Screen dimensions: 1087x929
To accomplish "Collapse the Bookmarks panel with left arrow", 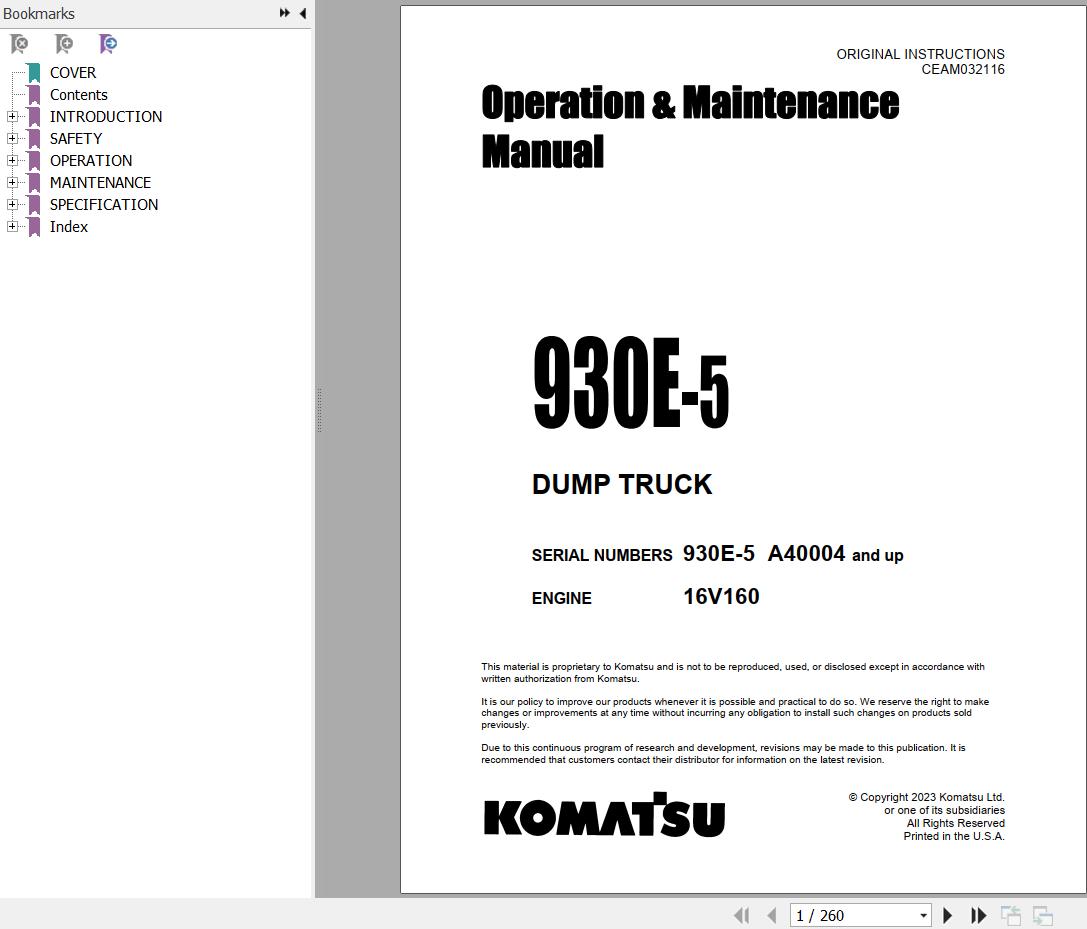I will [x=302, y=13].
